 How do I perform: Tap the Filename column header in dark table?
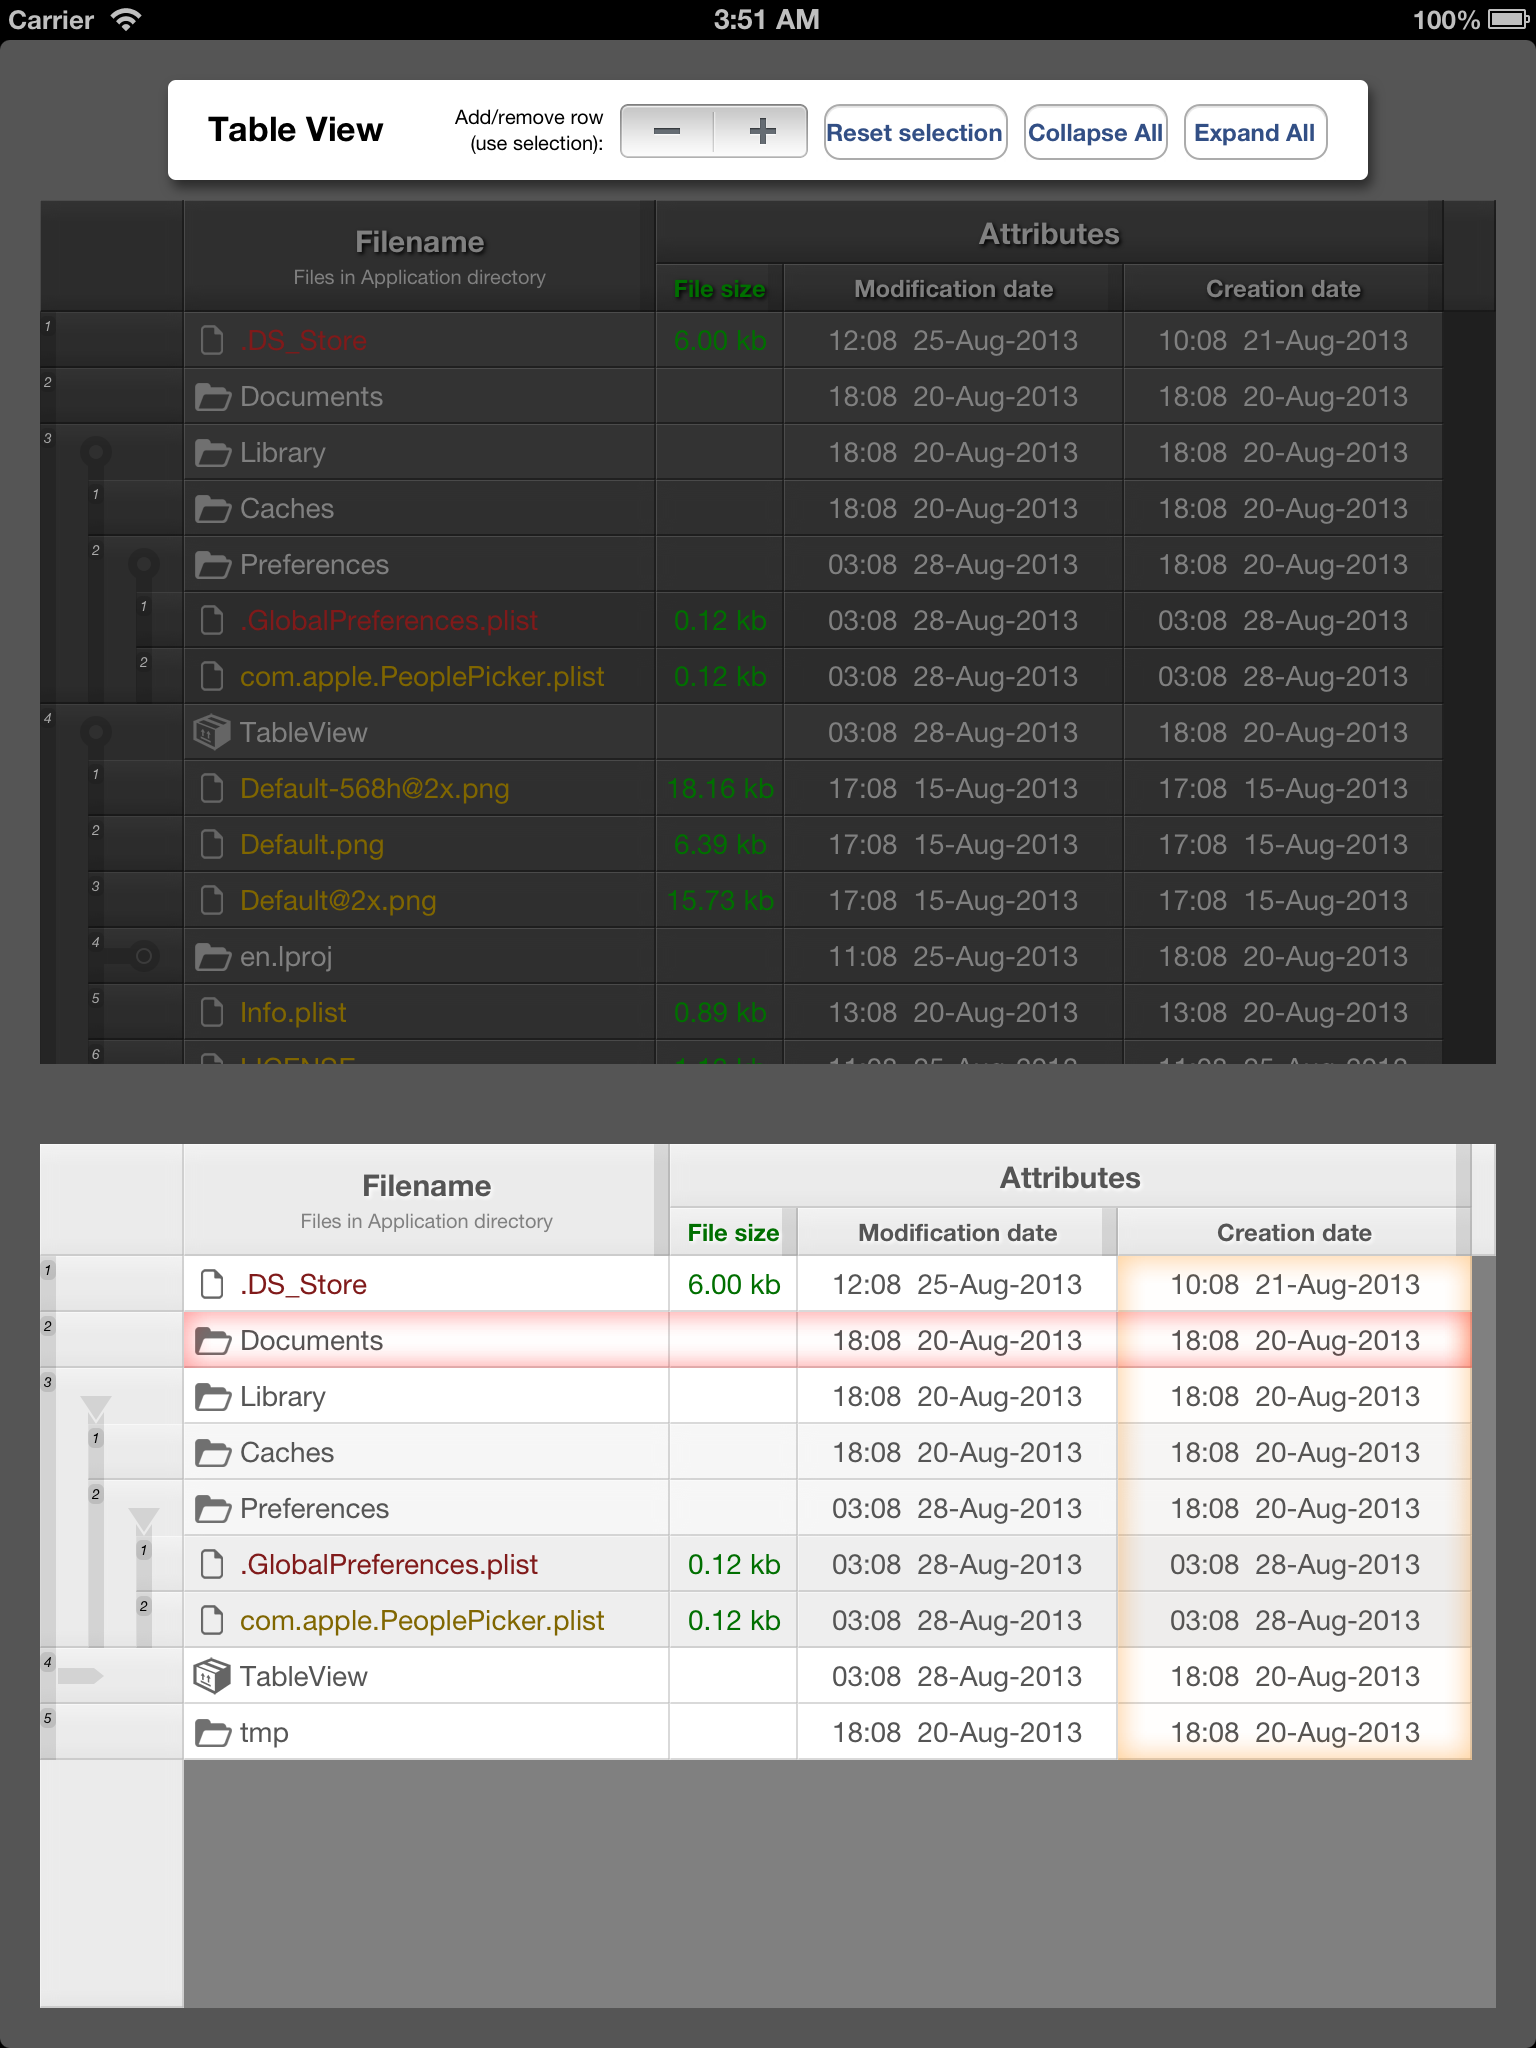[x=419, y=256]
